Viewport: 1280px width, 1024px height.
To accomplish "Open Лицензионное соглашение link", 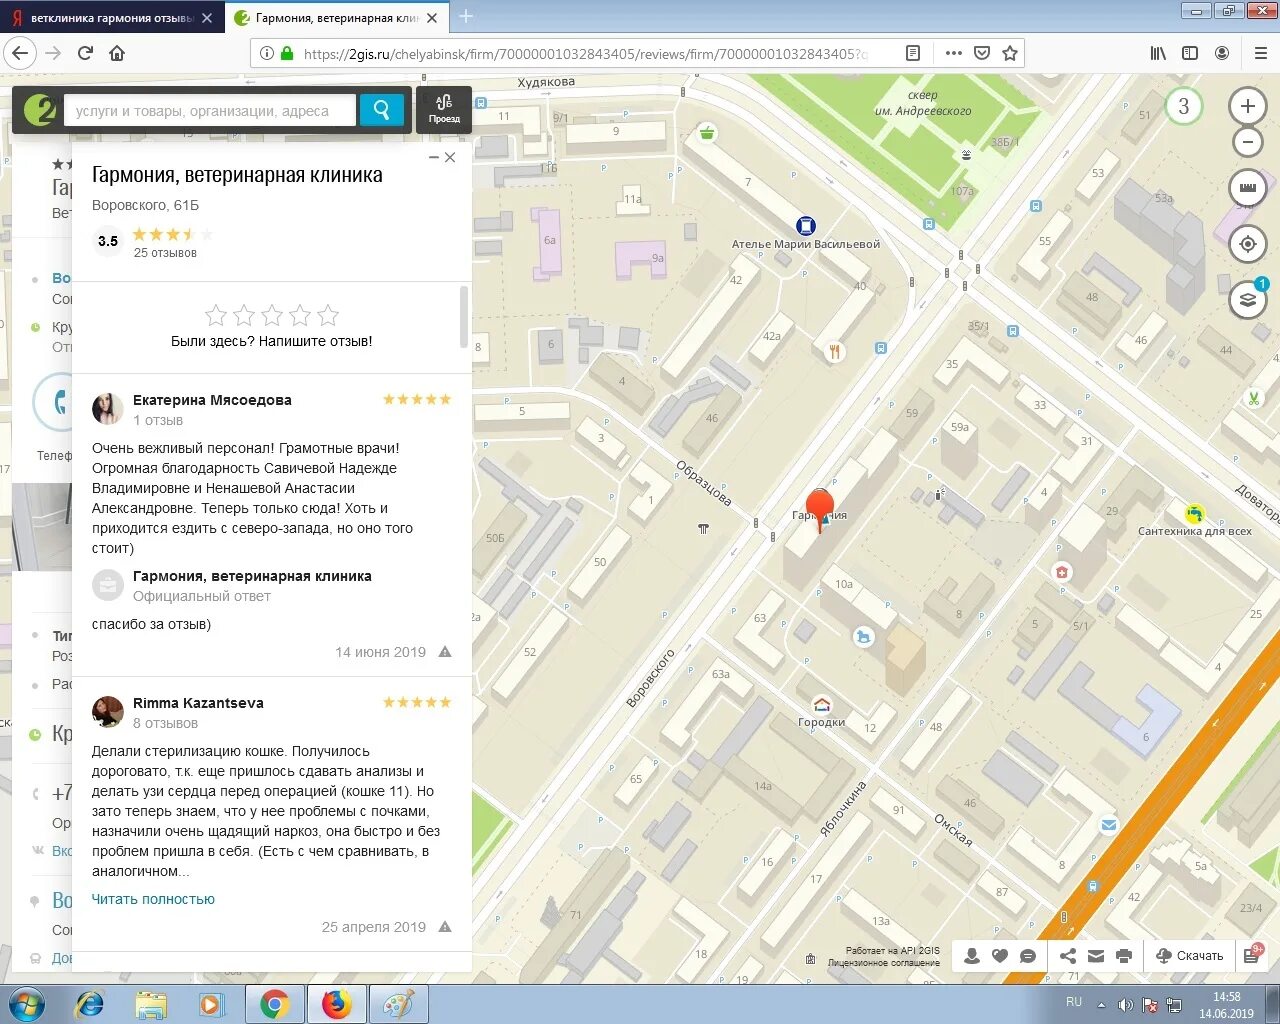I will coord(884,963).
